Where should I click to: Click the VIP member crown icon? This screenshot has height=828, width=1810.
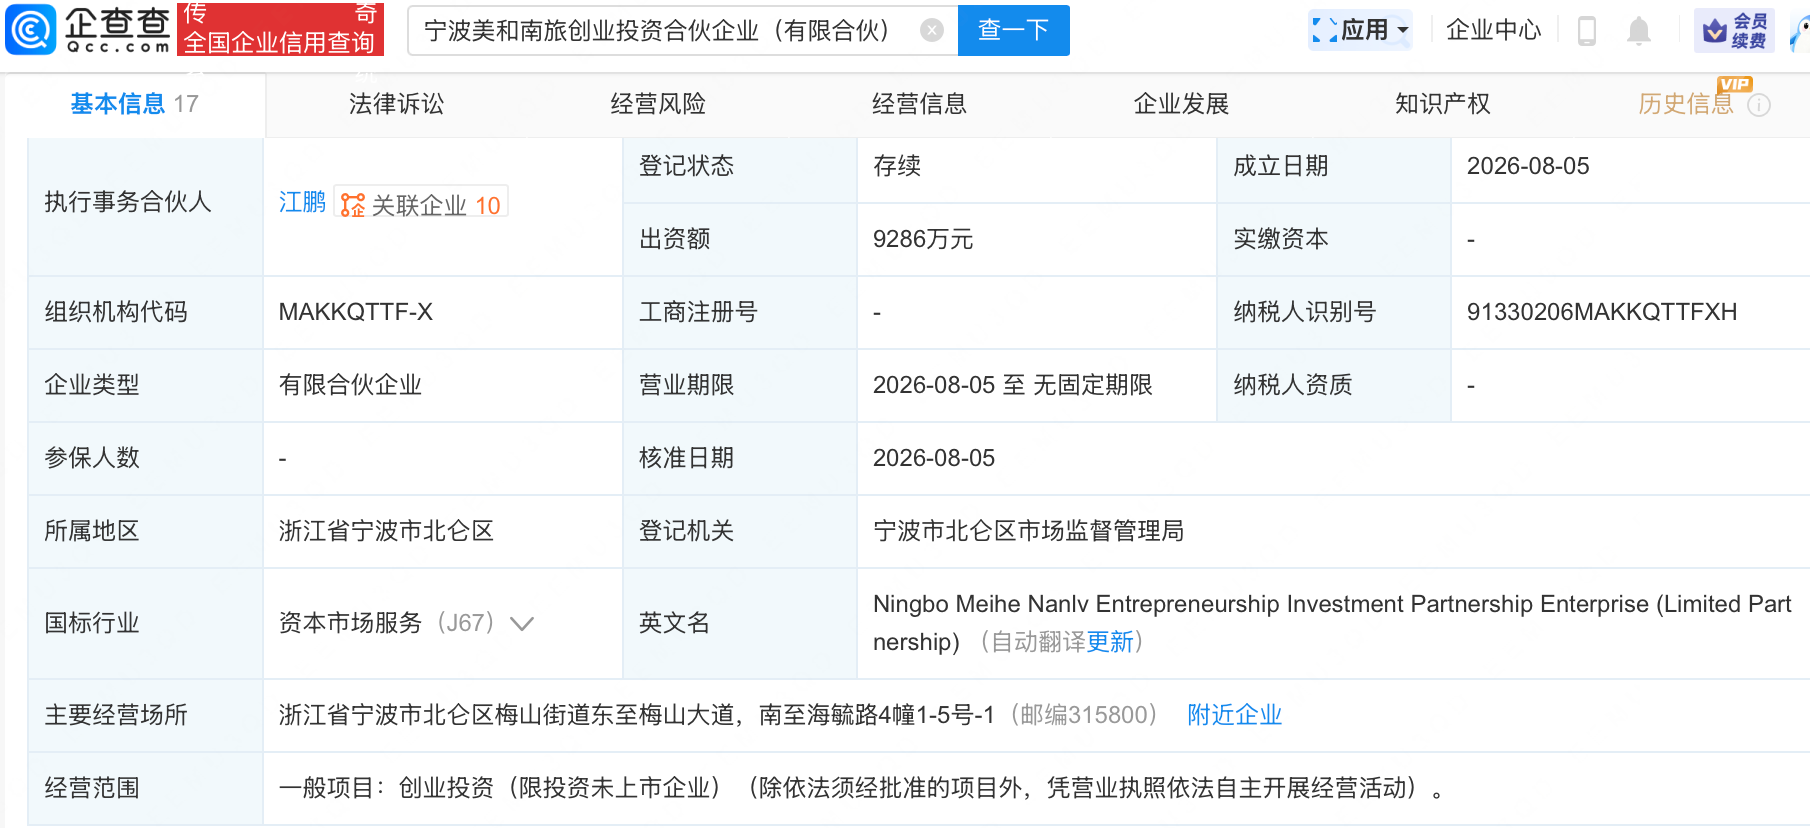1715,31
